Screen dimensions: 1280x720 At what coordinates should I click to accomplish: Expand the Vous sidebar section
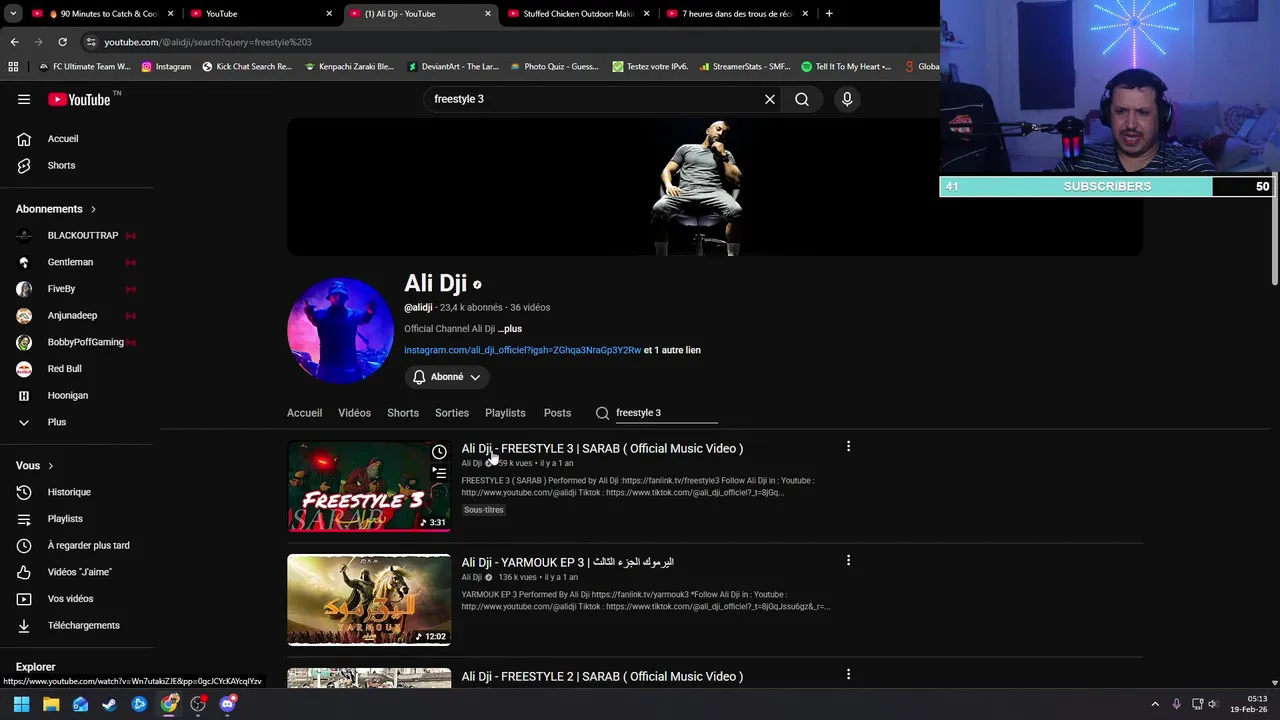pyautogui.click(x=35, y=466)
